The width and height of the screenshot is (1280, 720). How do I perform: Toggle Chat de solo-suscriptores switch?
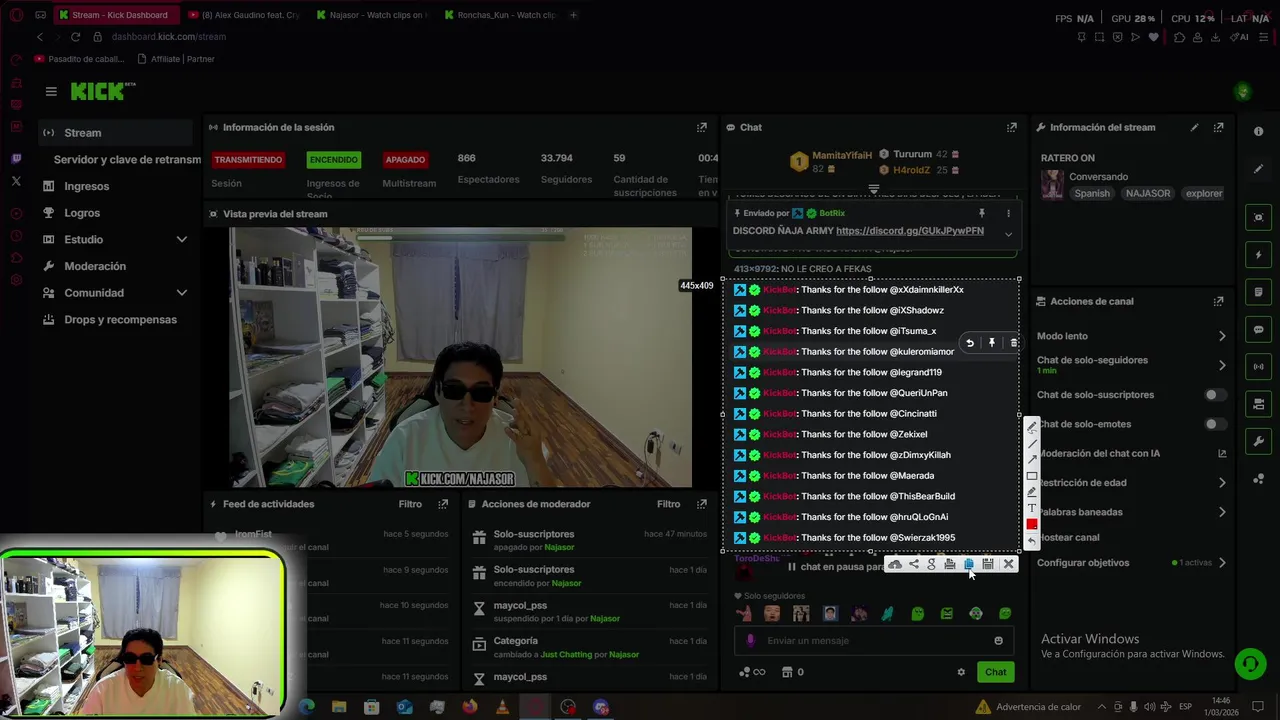tap(1215, 395)
